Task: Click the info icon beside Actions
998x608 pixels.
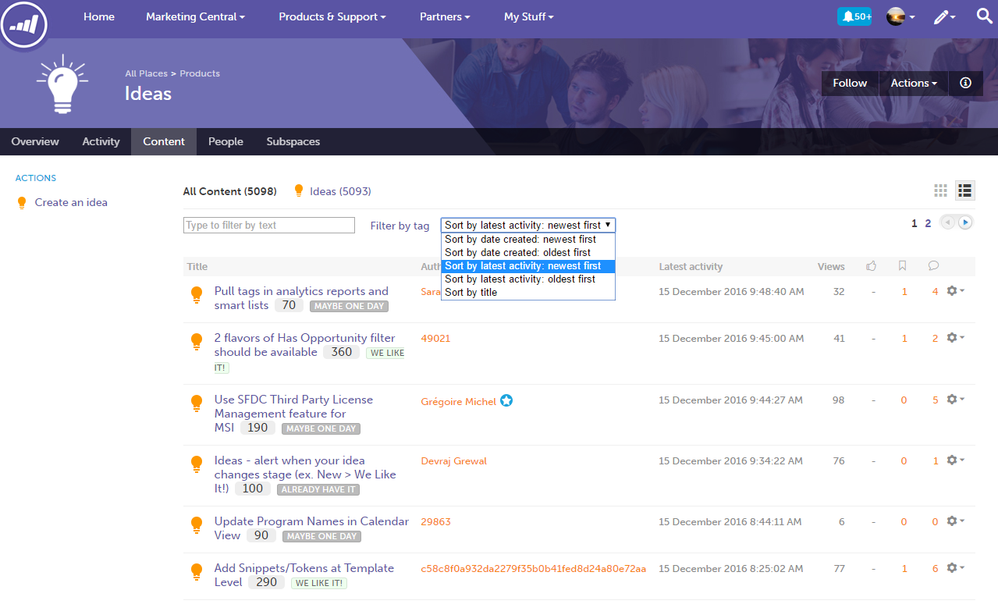Action: pos(966,83)
